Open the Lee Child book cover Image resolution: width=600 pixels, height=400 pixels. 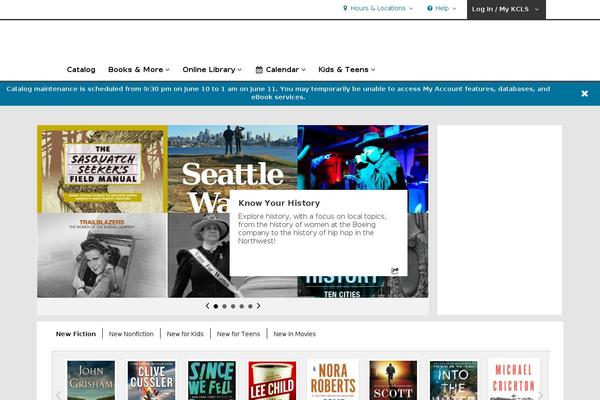272,380
